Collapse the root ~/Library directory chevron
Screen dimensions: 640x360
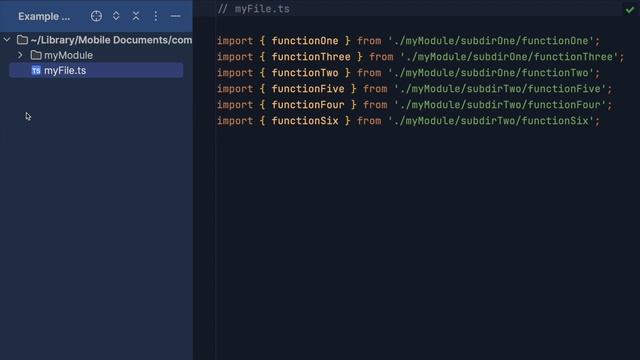[x=7, y=40]
